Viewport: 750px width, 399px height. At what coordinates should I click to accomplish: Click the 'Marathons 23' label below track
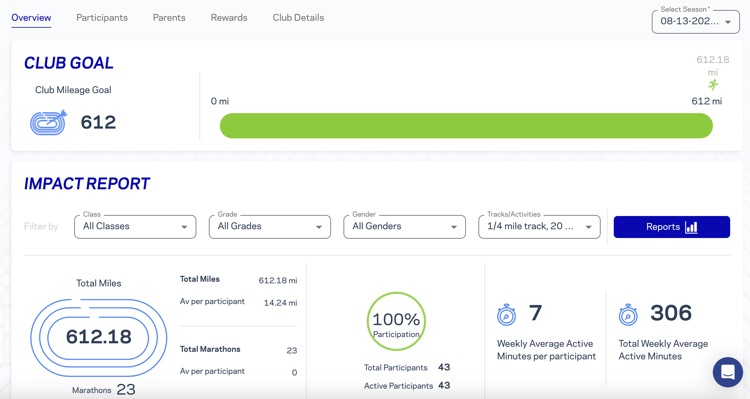click(104, 389)
